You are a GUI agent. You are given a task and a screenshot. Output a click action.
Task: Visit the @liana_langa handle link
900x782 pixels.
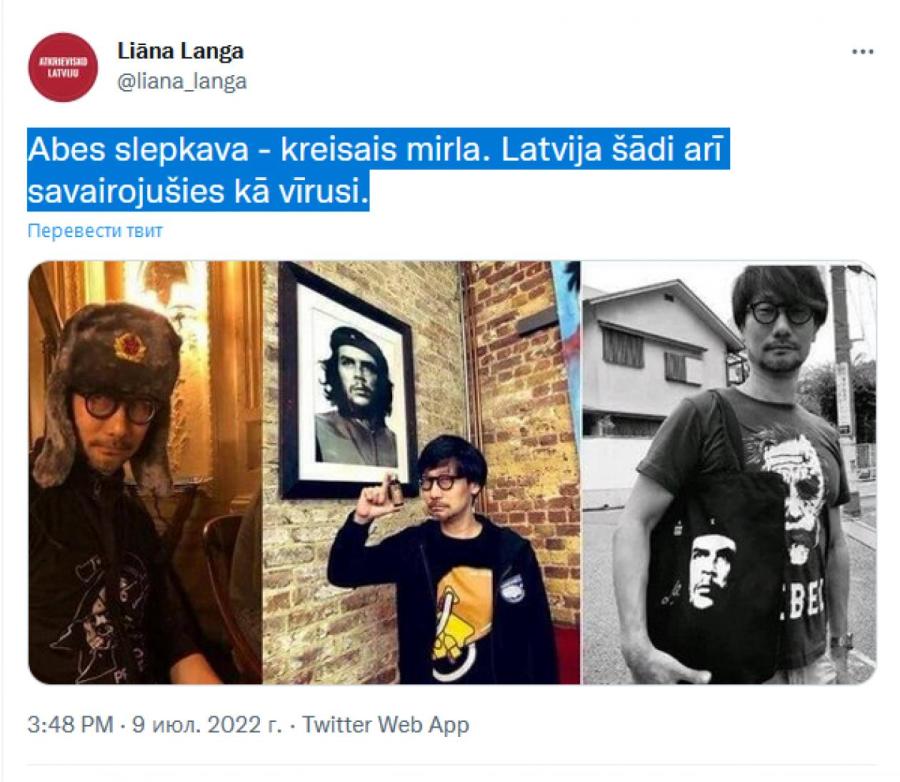pos(182,82)
